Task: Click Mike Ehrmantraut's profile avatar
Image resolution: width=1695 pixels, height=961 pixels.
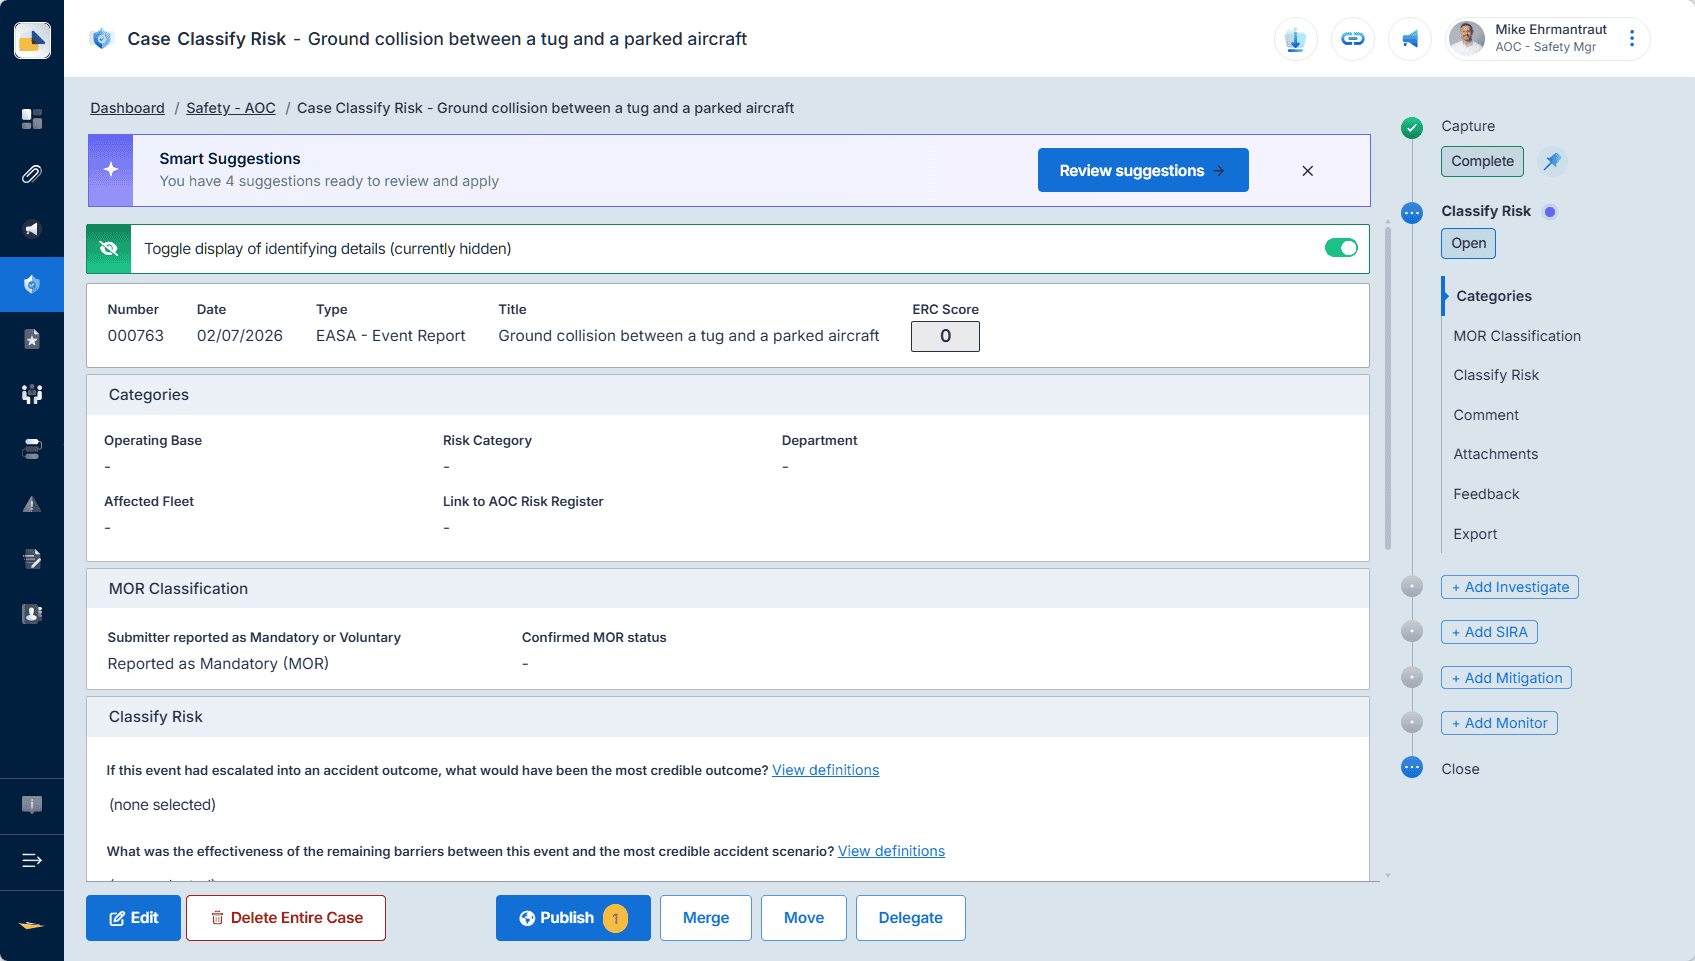Action: tap(1467, 38)
